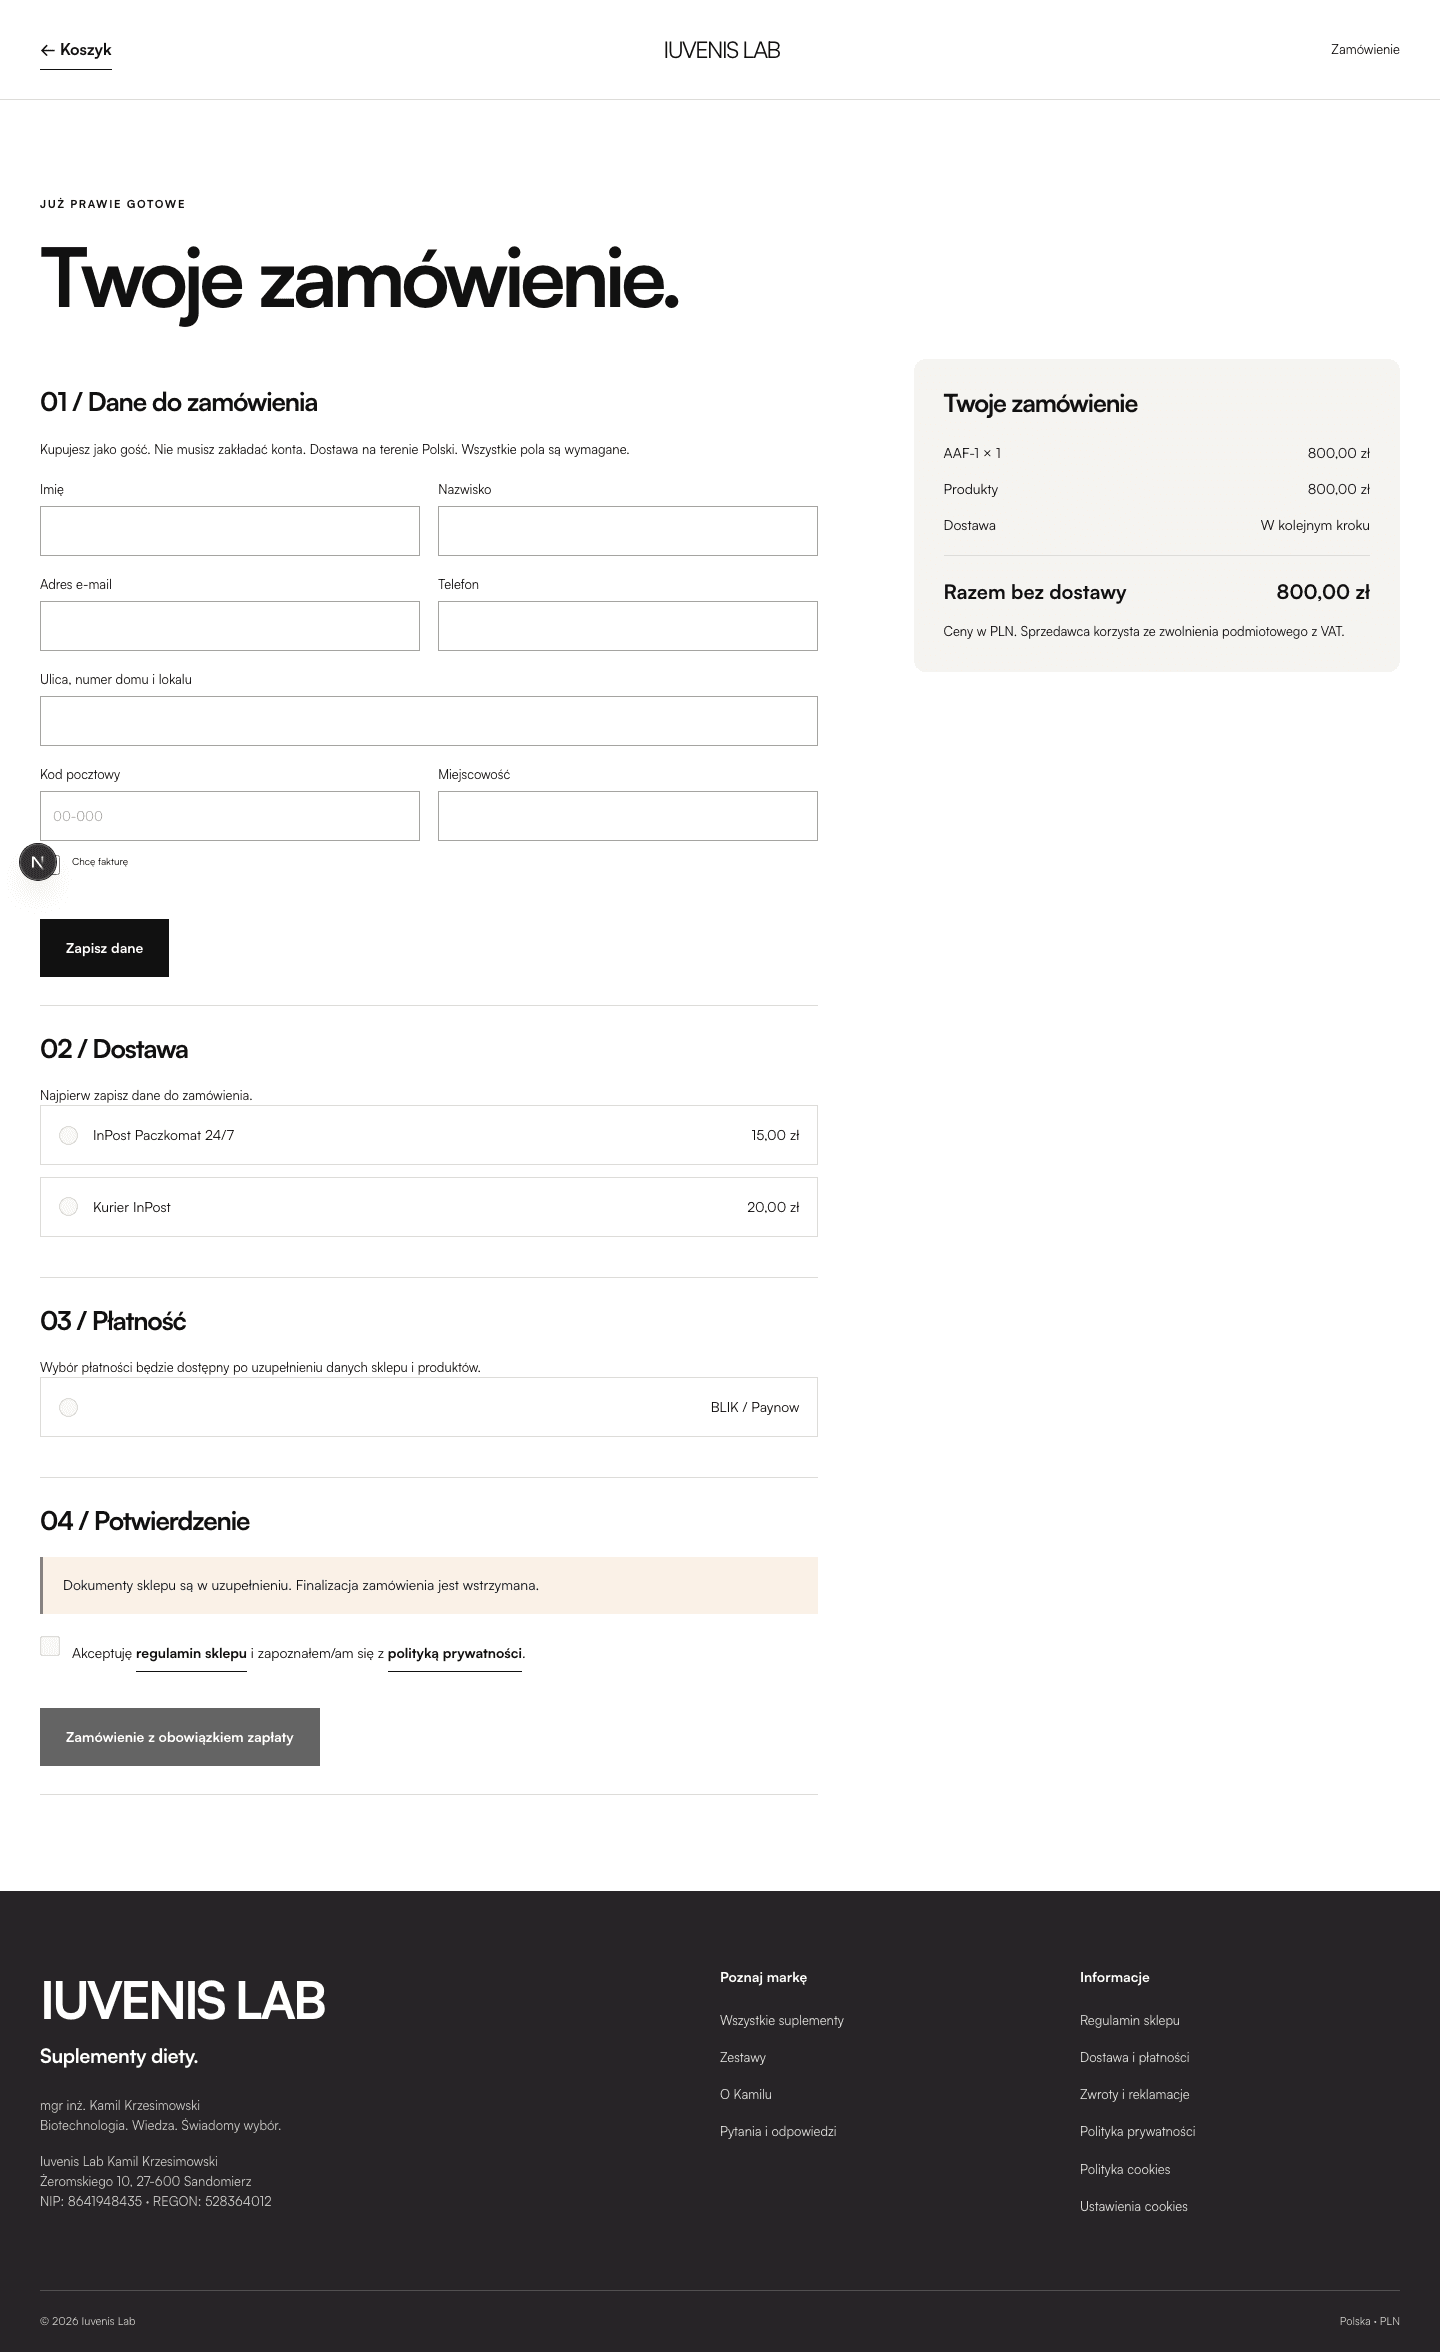Screen dimensions: 1440x2352
Task: Tick the Akceptuję regulamin acceptance checkbox
Action: 50,1646
